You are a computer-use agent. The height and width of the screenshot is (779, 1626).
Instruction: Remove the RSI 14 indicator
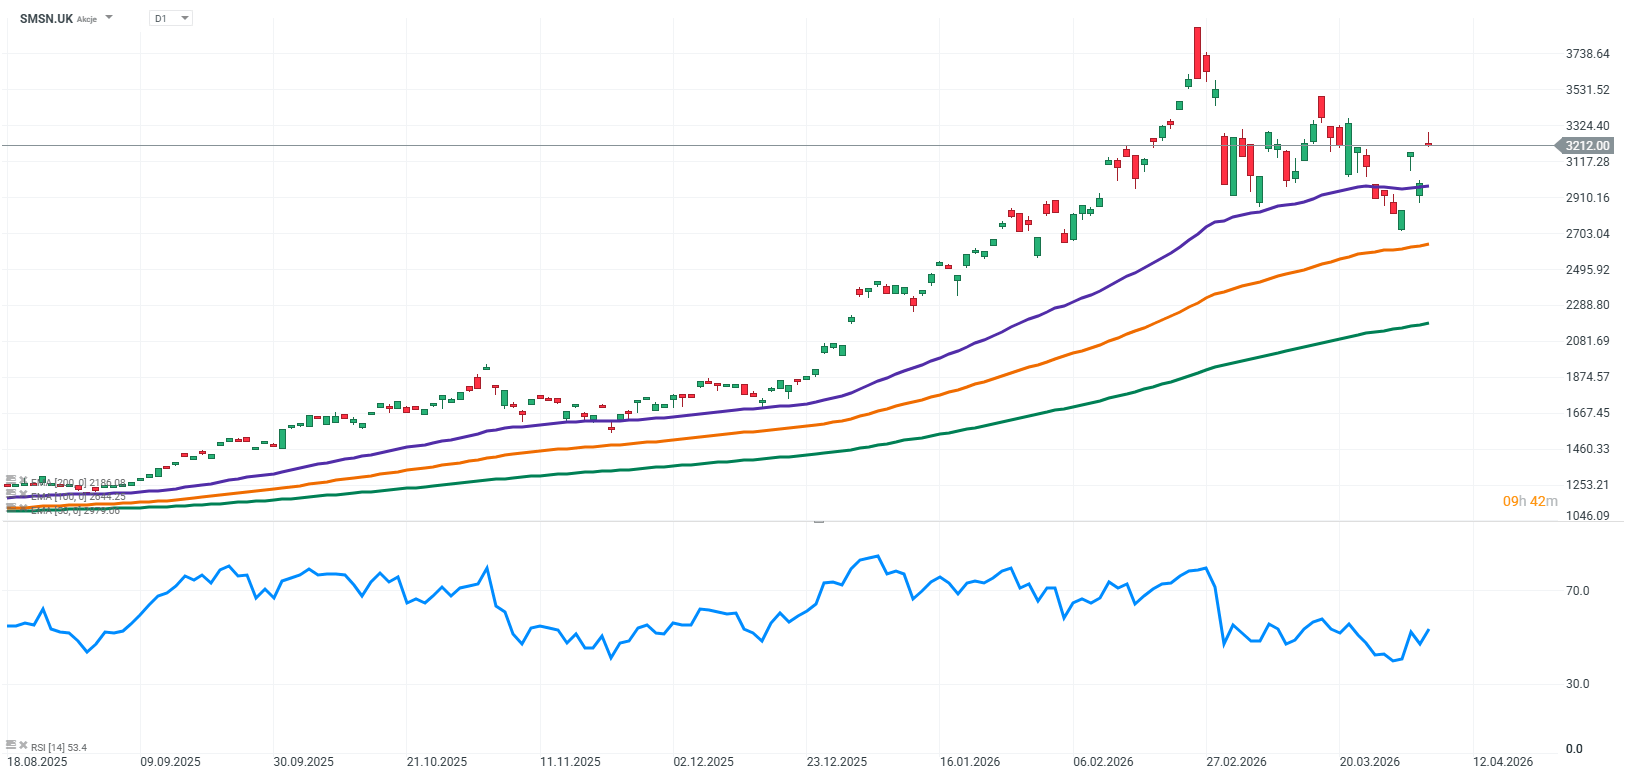(22, 745)
